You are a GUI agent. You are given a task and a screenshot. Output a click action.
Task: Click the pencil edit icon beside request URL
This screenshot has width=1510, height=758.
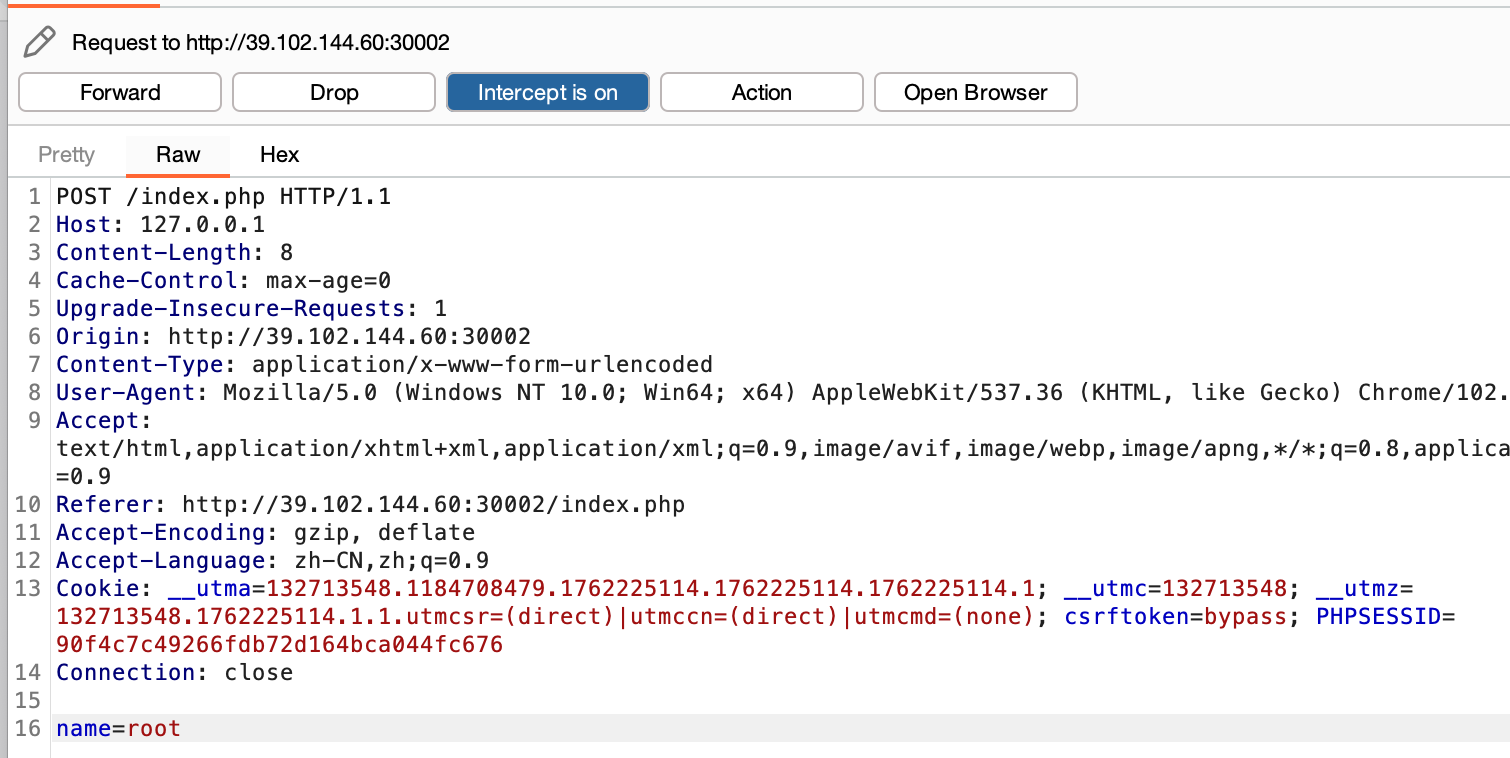(x=40, y=42)
